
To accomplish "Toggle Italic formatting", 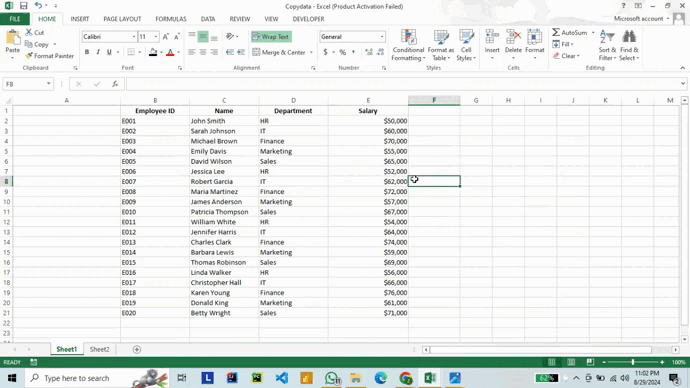I will tap(98, 52).
